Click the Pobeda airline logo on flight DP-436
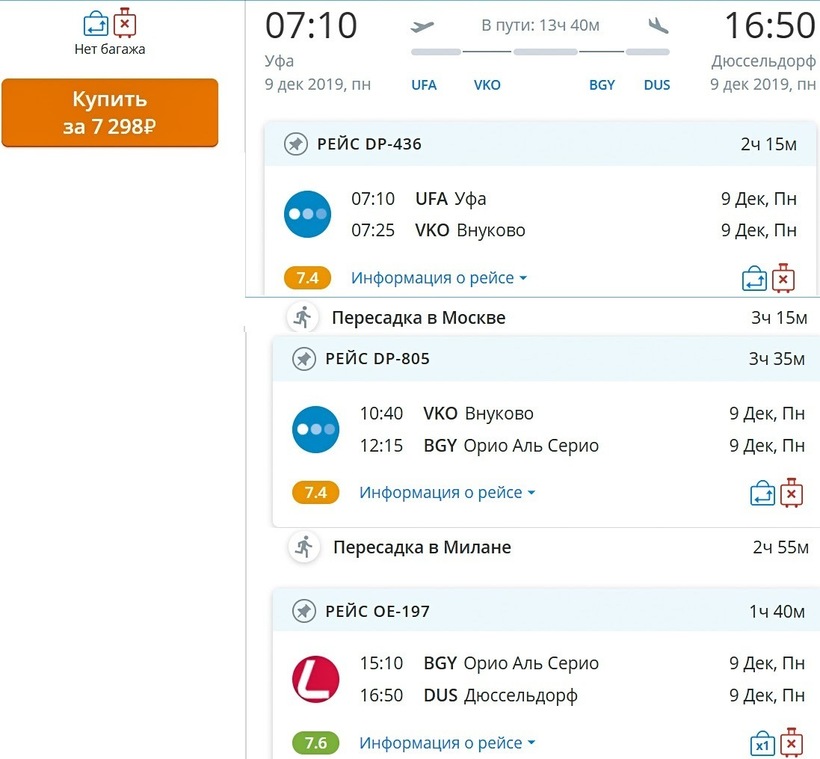 [x=307, y=214]
